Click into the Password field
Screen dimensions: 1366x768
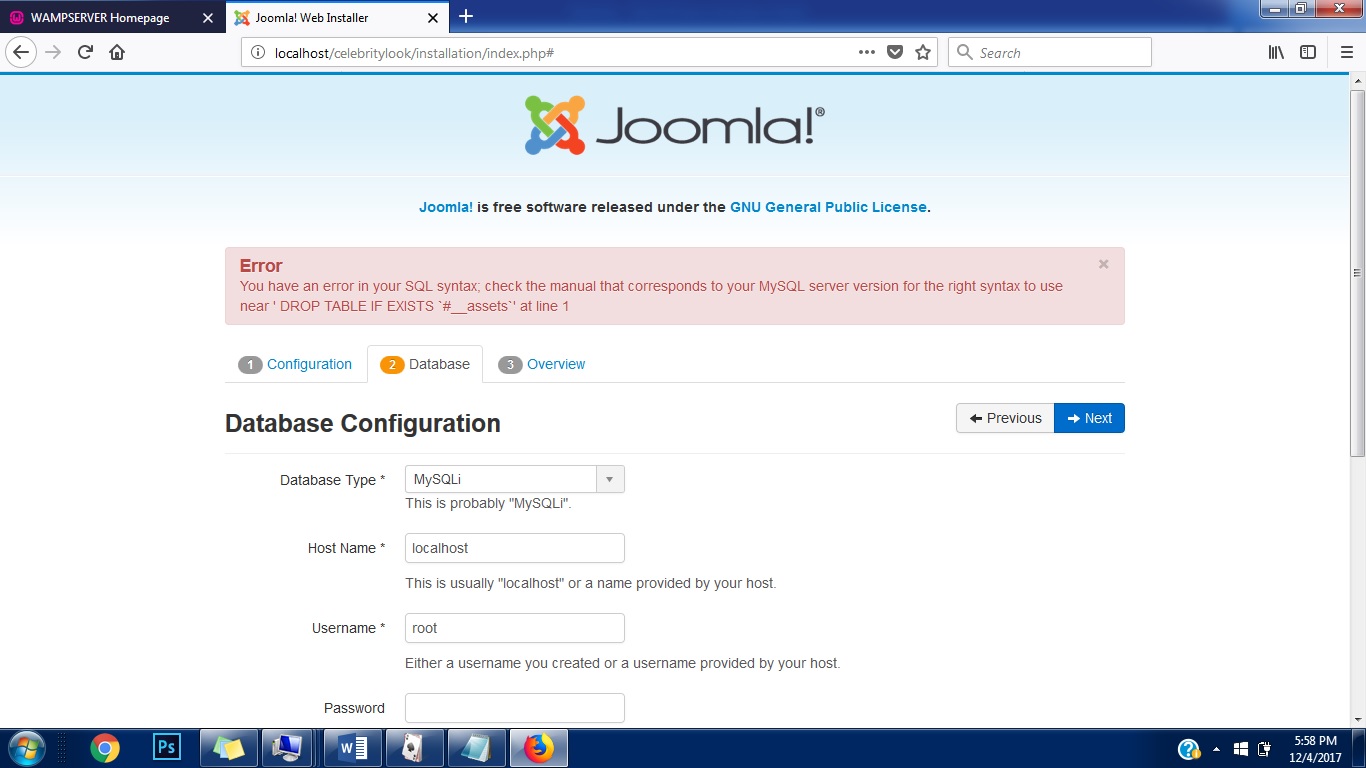pyautogui.click(x=515, y=708)
